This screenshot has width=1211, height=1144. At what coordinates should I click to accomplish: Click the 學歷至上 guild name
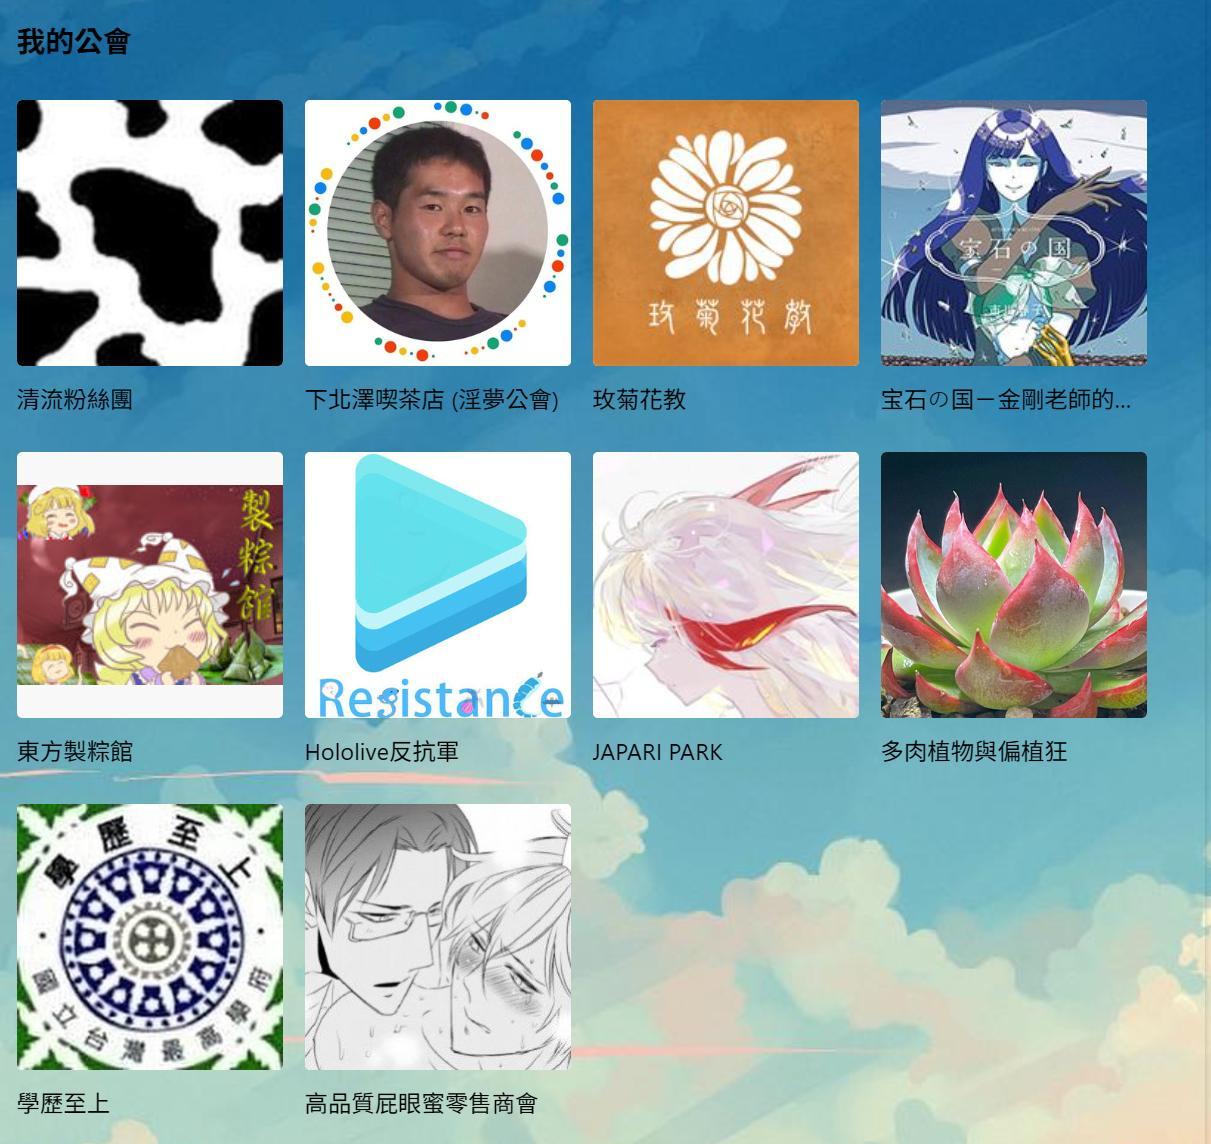pos(63,1104)
